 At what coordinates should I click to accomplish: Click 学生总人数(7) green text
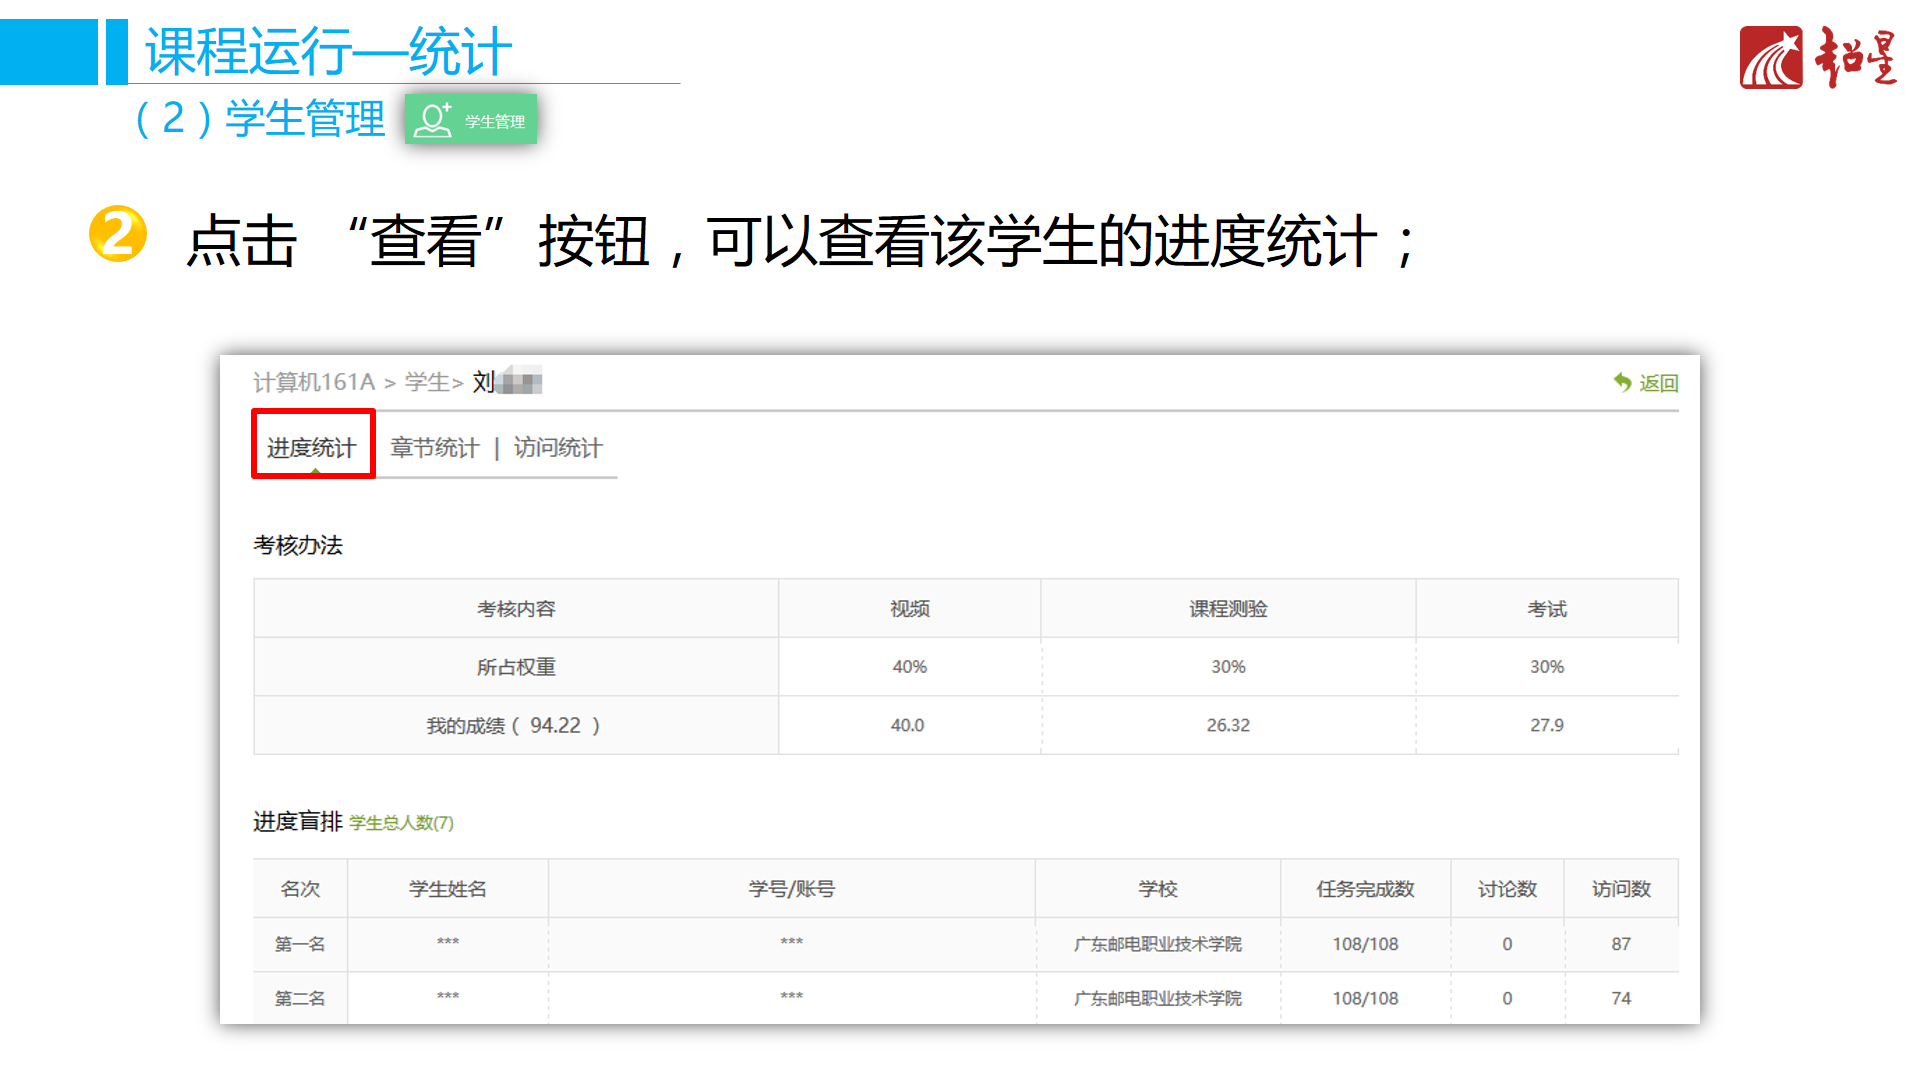coord(401,822)
